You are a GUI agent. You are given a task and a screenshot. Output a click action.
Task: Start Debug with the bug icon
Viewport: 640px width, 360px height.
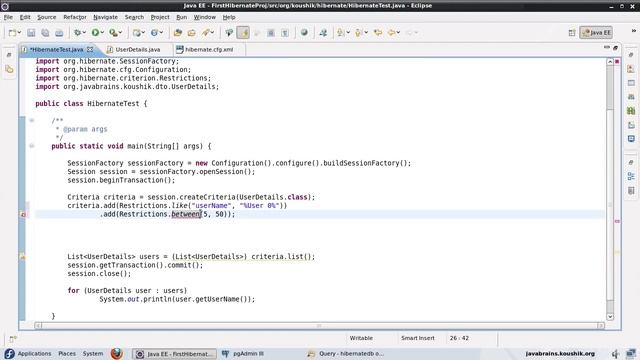coord(77,33)
